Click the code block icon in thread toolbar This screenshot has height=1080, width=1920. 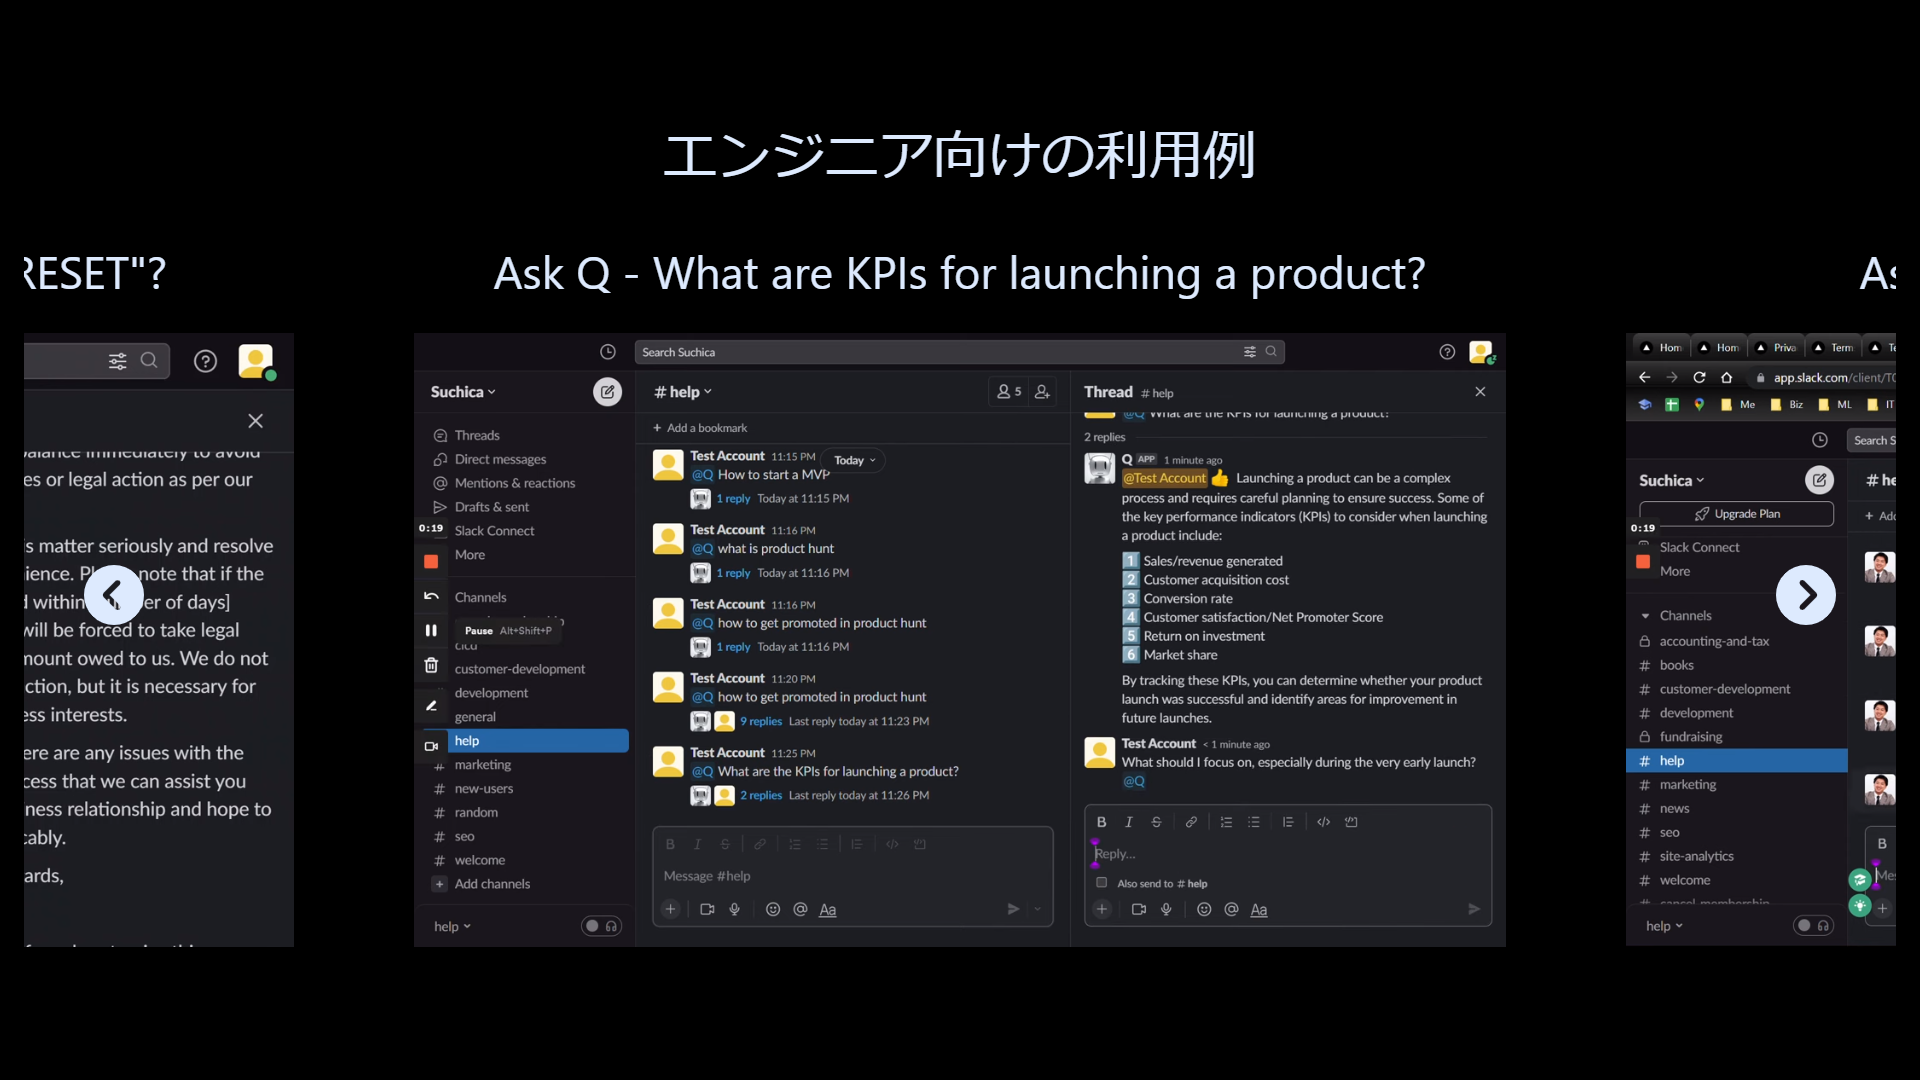click(1351, 822)
